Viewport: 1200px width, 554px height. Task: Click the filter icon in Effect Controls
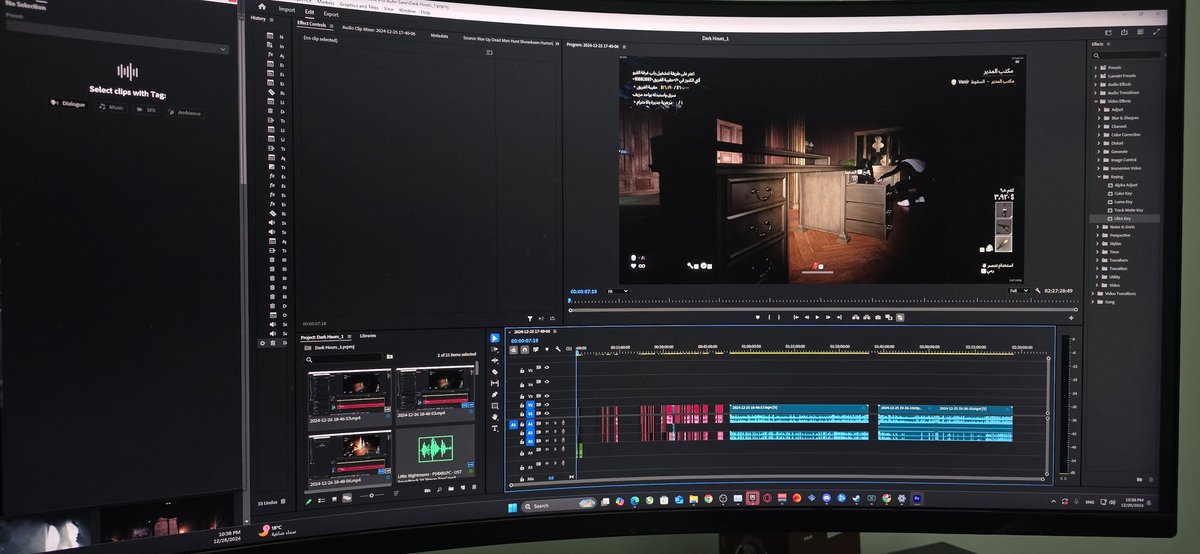pos(530,318)
